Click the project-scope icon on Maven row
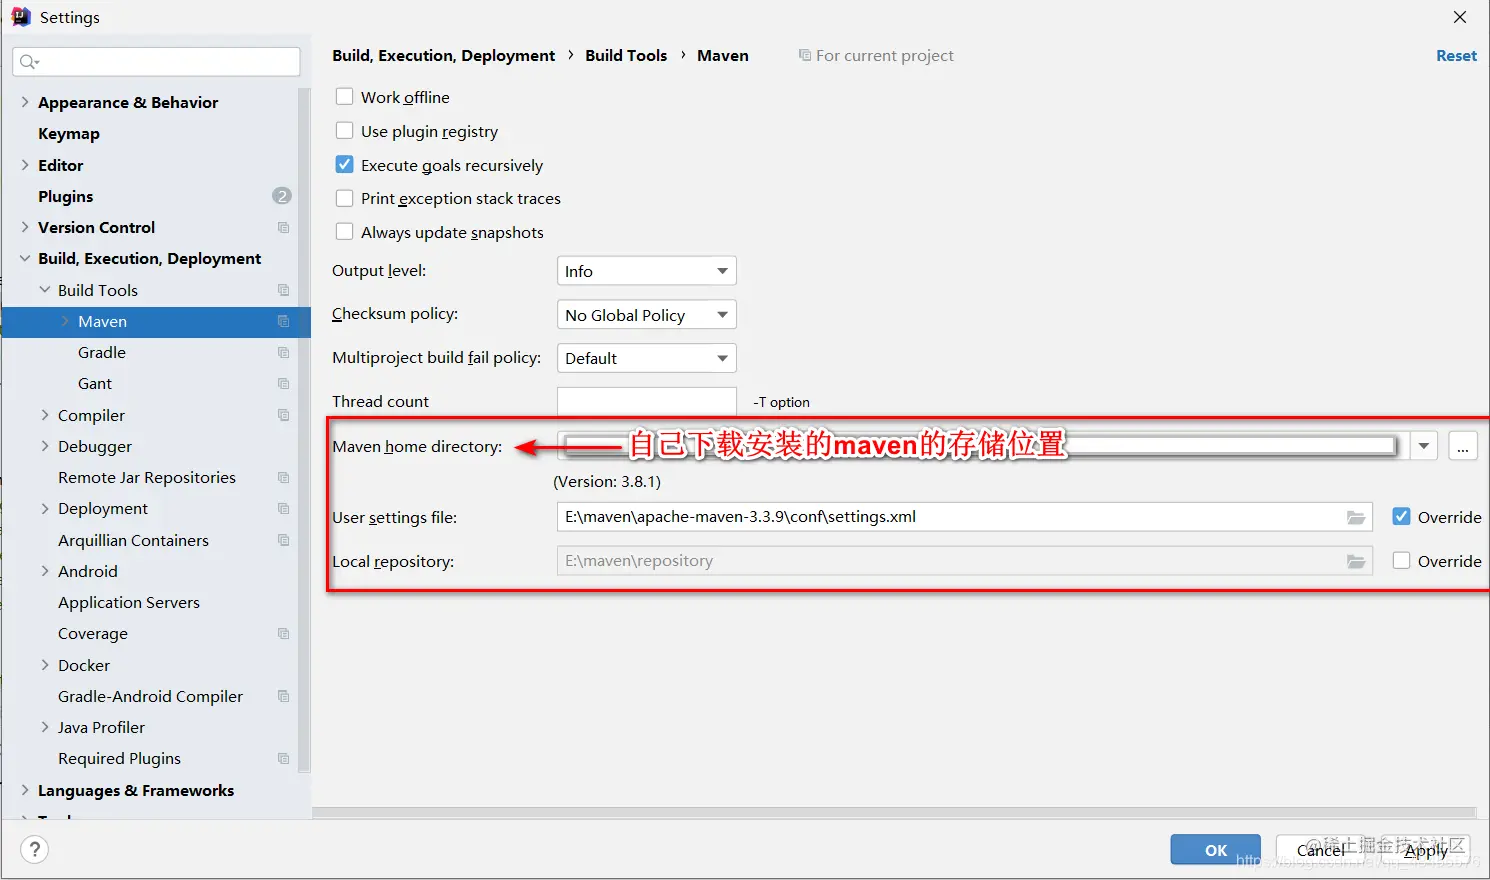1490x880 pixels. pos(283,321)
